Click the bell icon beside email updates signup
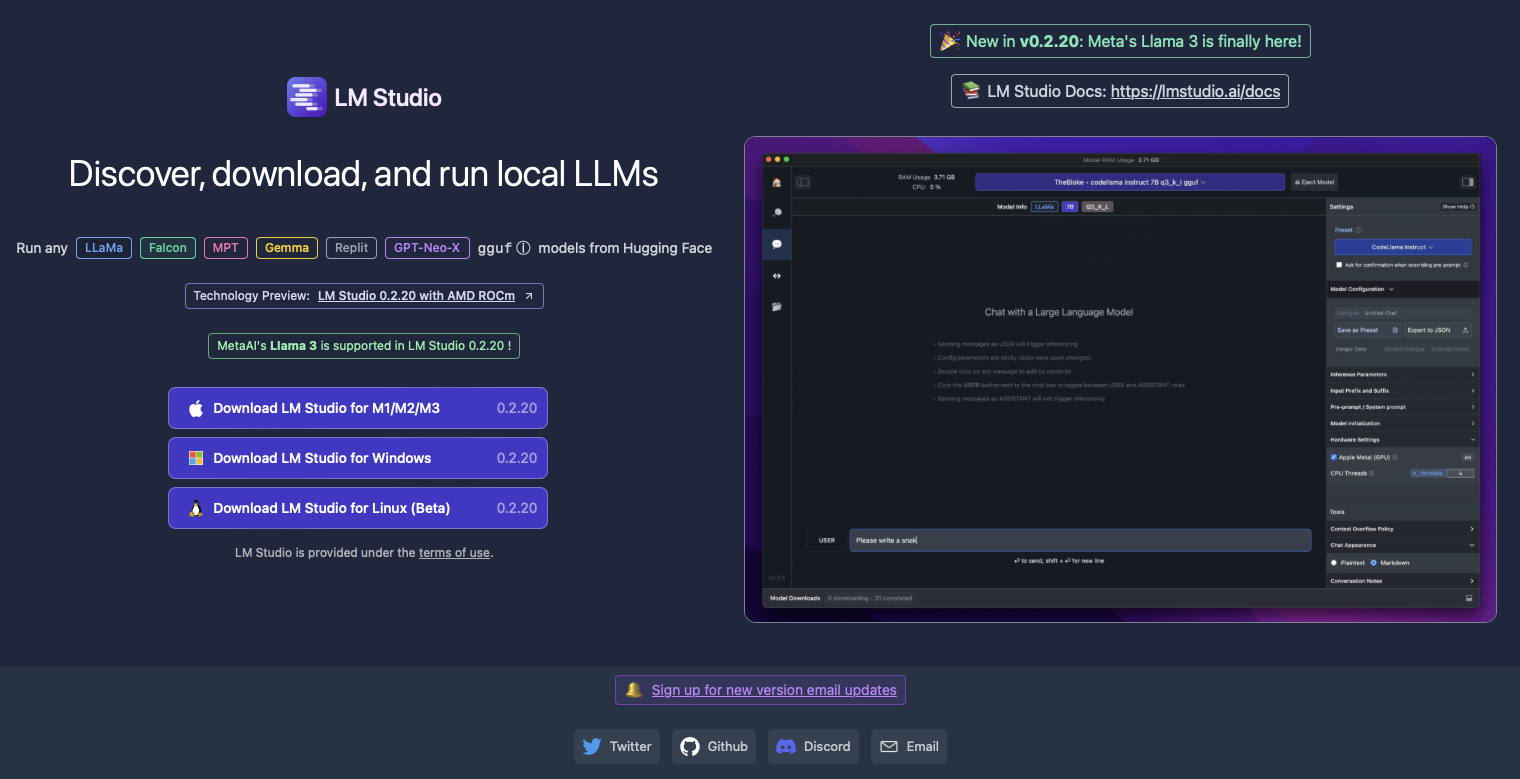The height and width of the screenshot is (779, 1520). click(x=633, y=690)
